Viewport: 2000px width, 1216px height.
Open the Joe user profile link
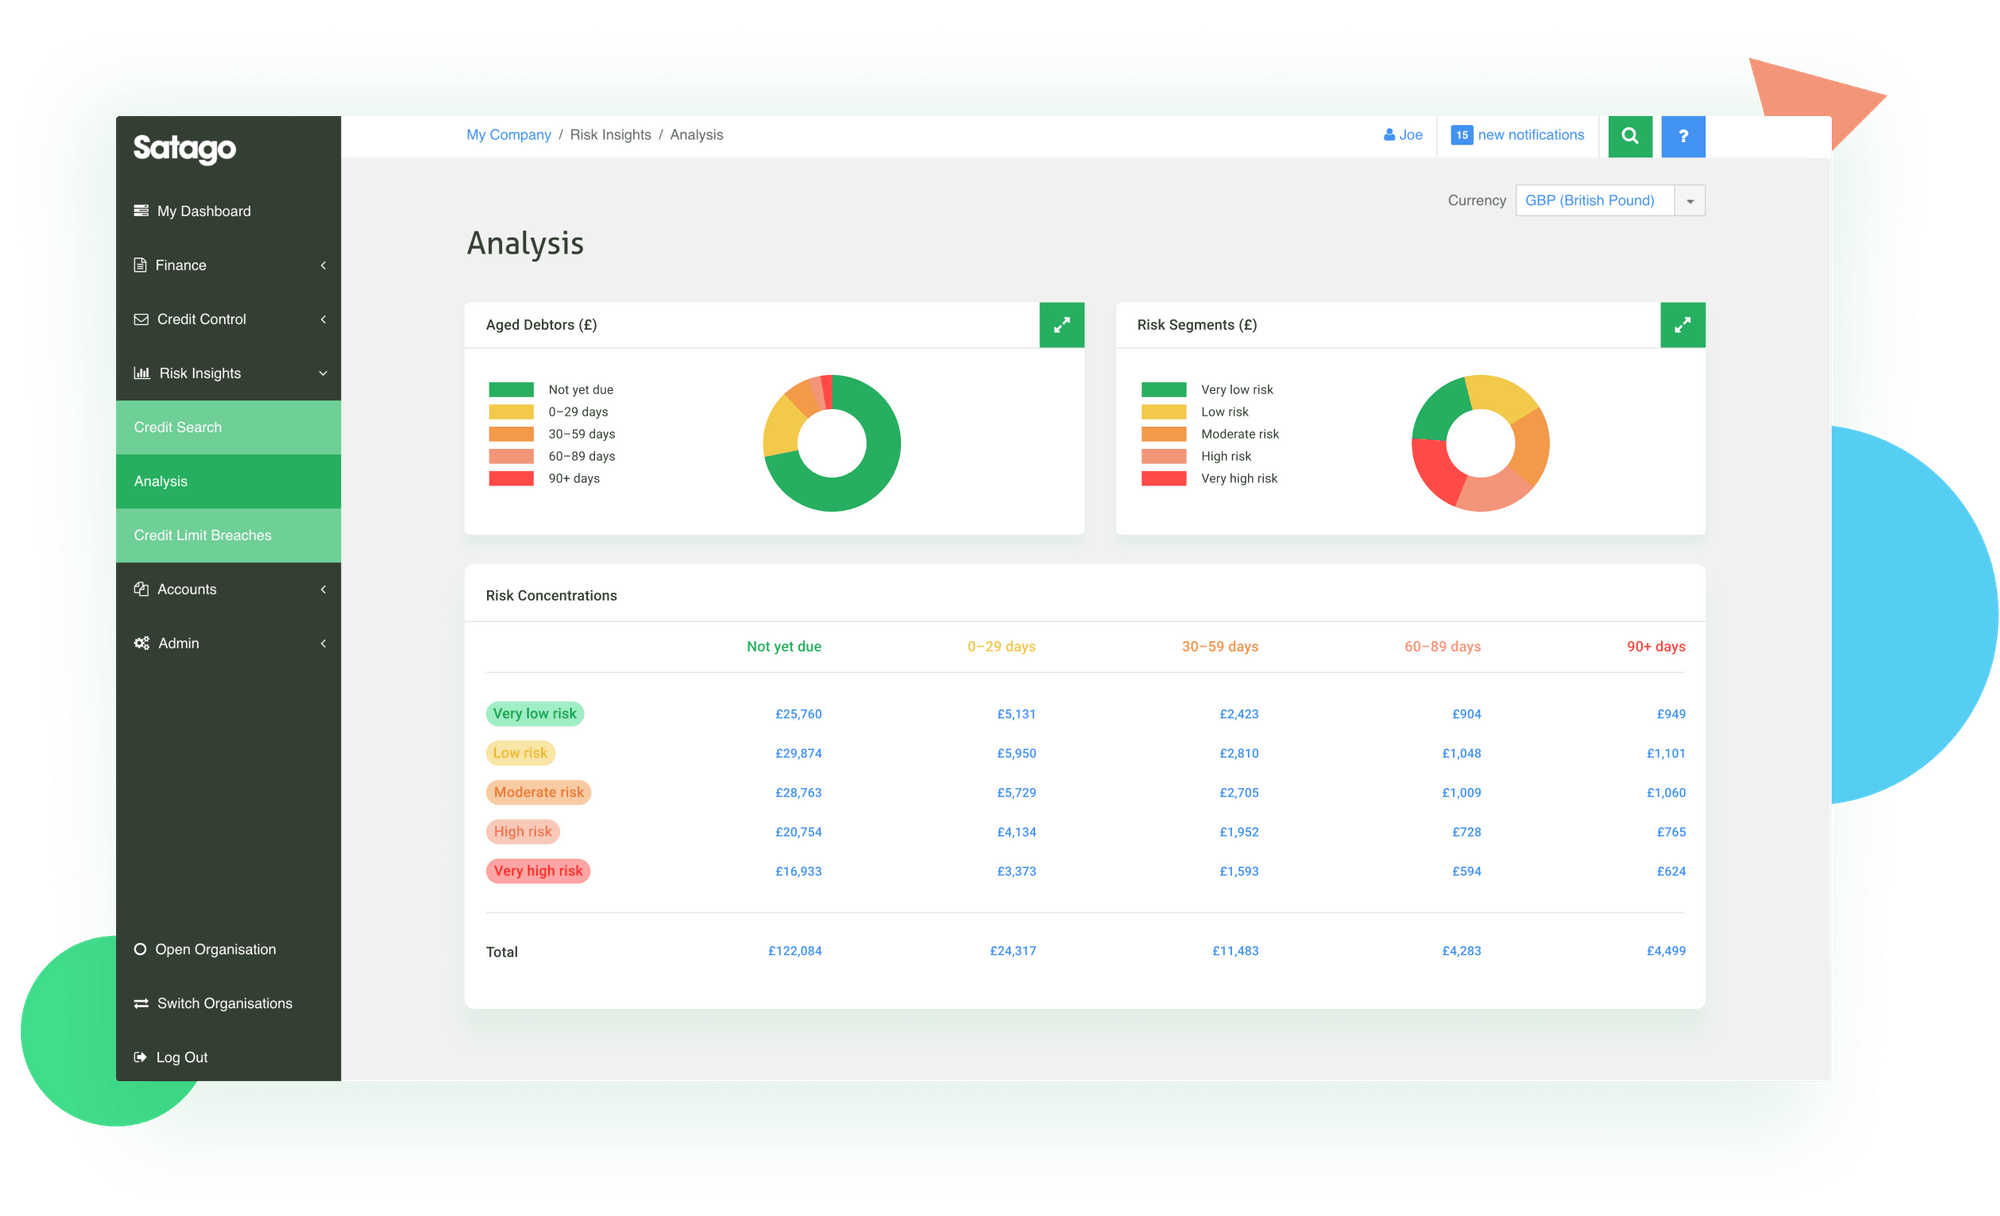(1403, 135)
